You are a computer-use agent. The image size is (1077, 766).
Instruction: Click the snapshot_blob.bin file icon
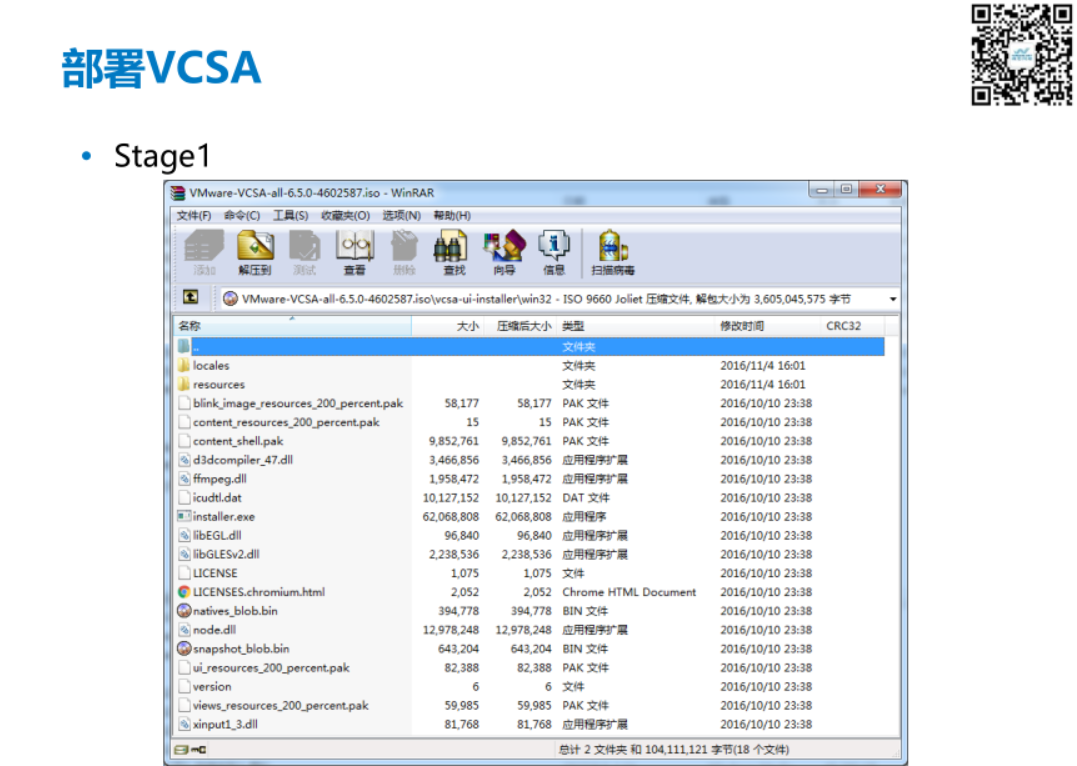point(184,648)
